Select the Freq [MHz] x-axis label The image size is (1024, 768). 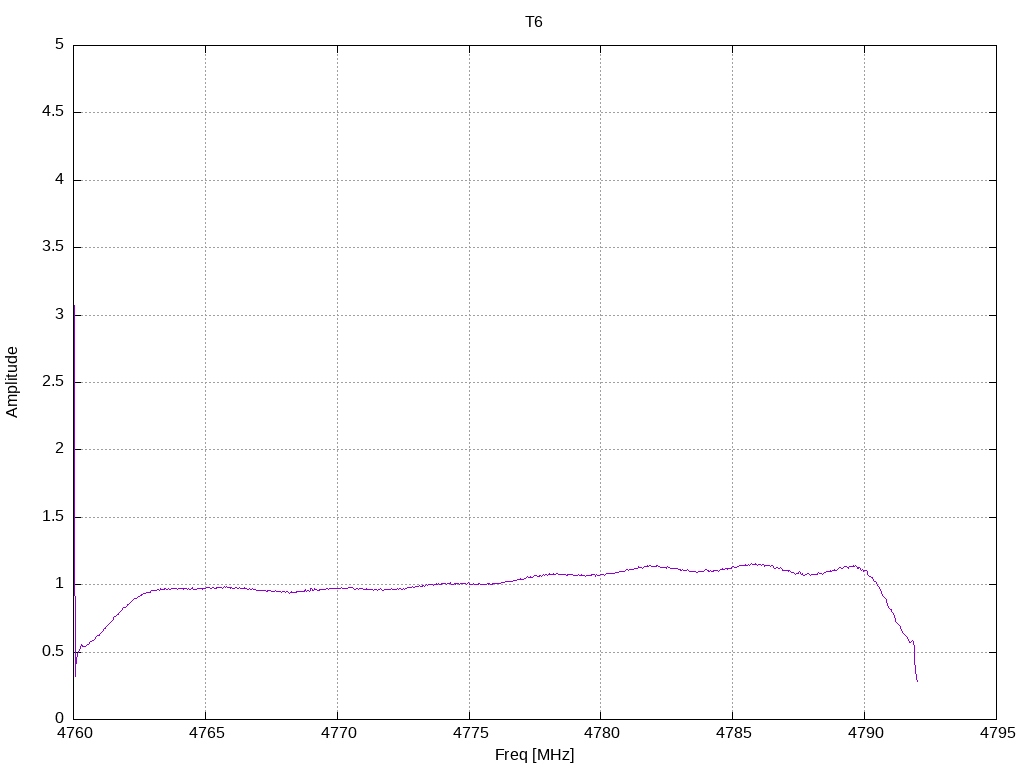(534, 755)
